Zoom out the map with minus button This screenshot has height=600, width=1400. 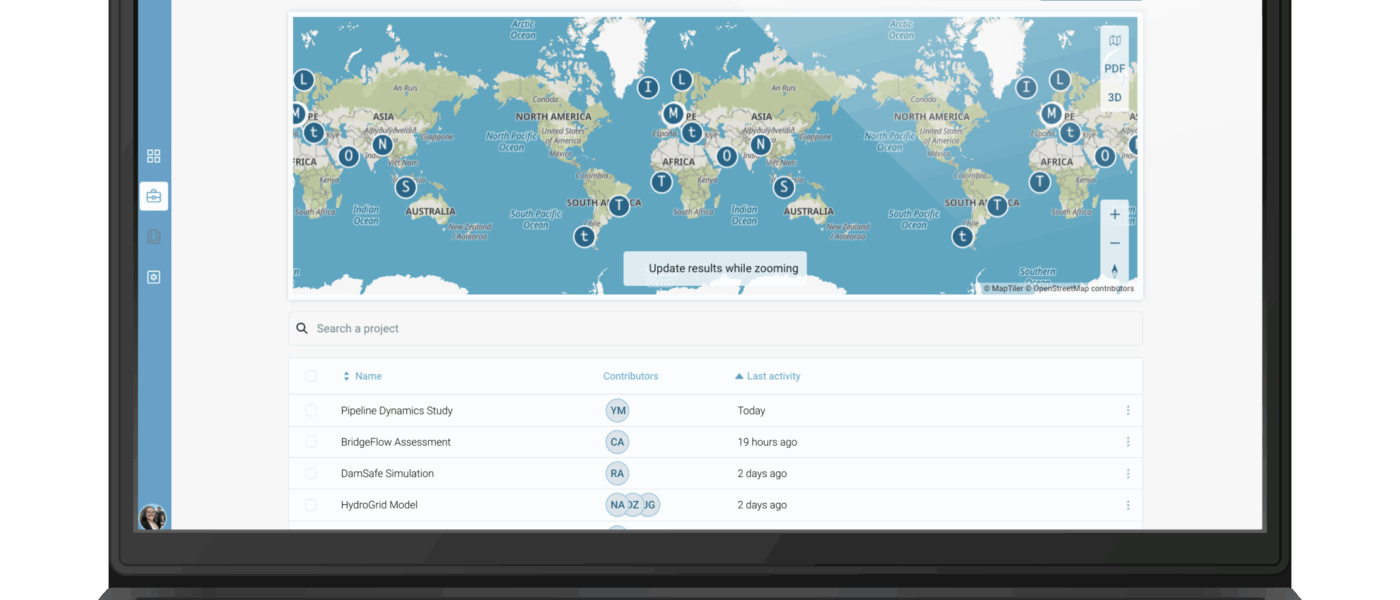[x=1114, y=243]
